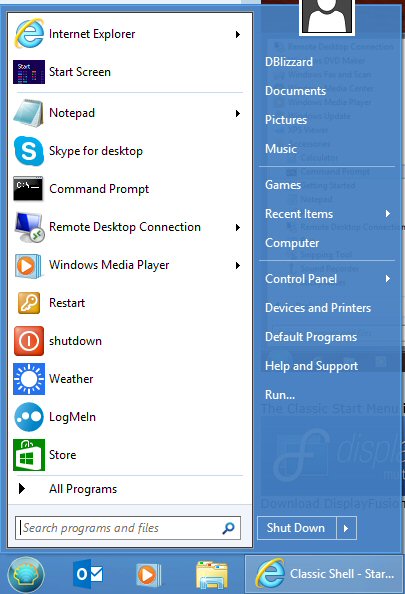Launch LogMeIn icon

pos(29,417)
